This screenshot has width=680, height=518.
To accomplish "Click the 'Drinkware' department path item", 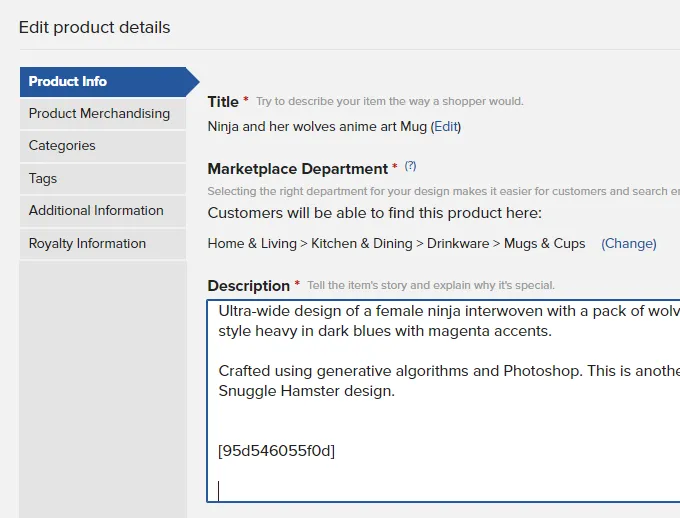I will tap(458, 244).
